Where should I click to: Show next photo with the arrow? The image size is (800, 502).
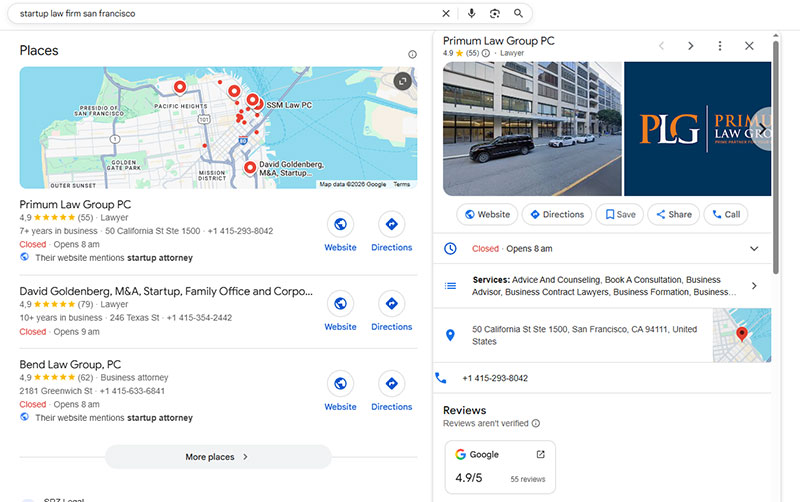click(762, 127)
